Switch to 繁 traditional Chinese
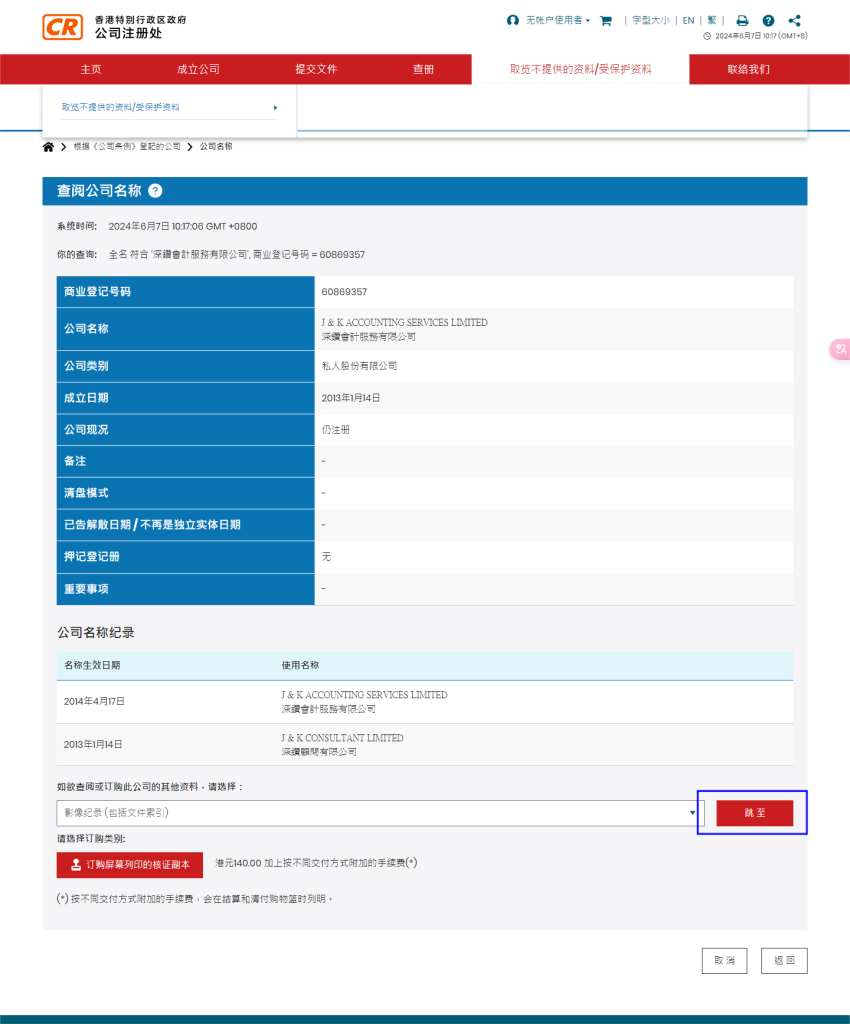Screen dimensions: 850x1024 712,20
